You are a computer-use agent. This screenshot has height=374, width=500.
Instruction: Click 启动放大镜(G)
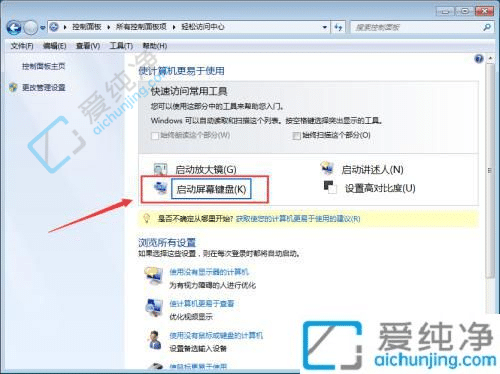tap(206, 170)
